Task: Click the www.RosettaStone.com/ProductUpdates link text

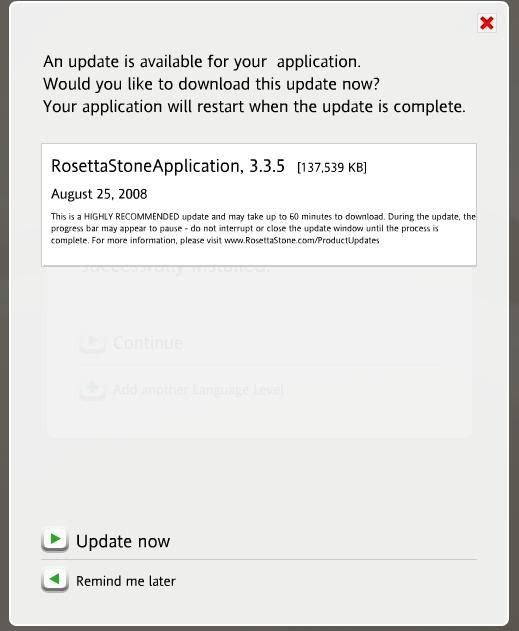Action: coord(302,241)
